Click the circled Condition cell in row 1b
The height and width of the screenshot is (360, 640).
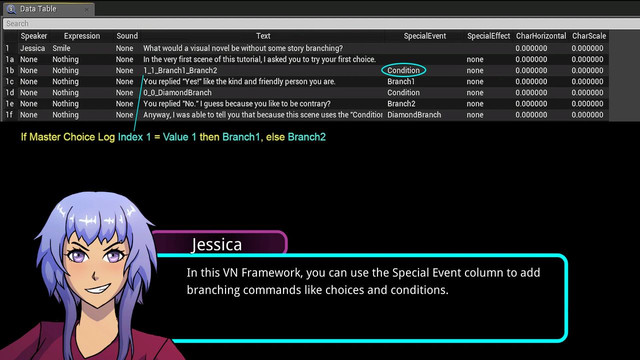pos(403,70)
